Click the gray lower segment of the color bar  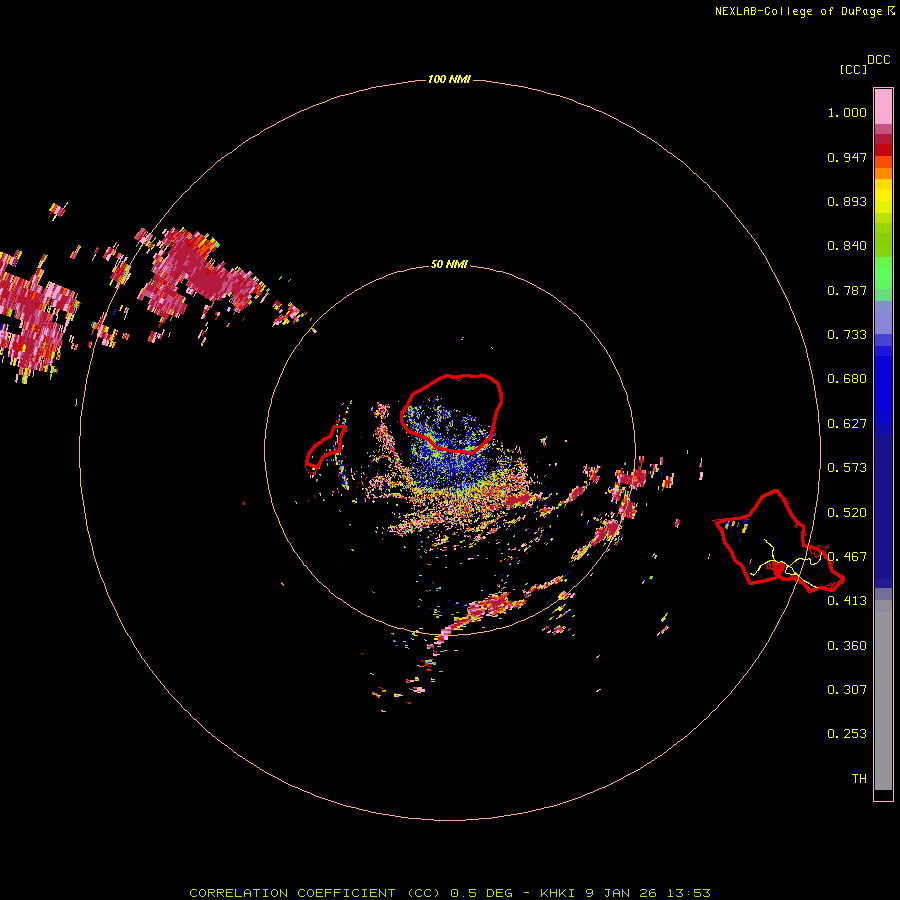883,695
